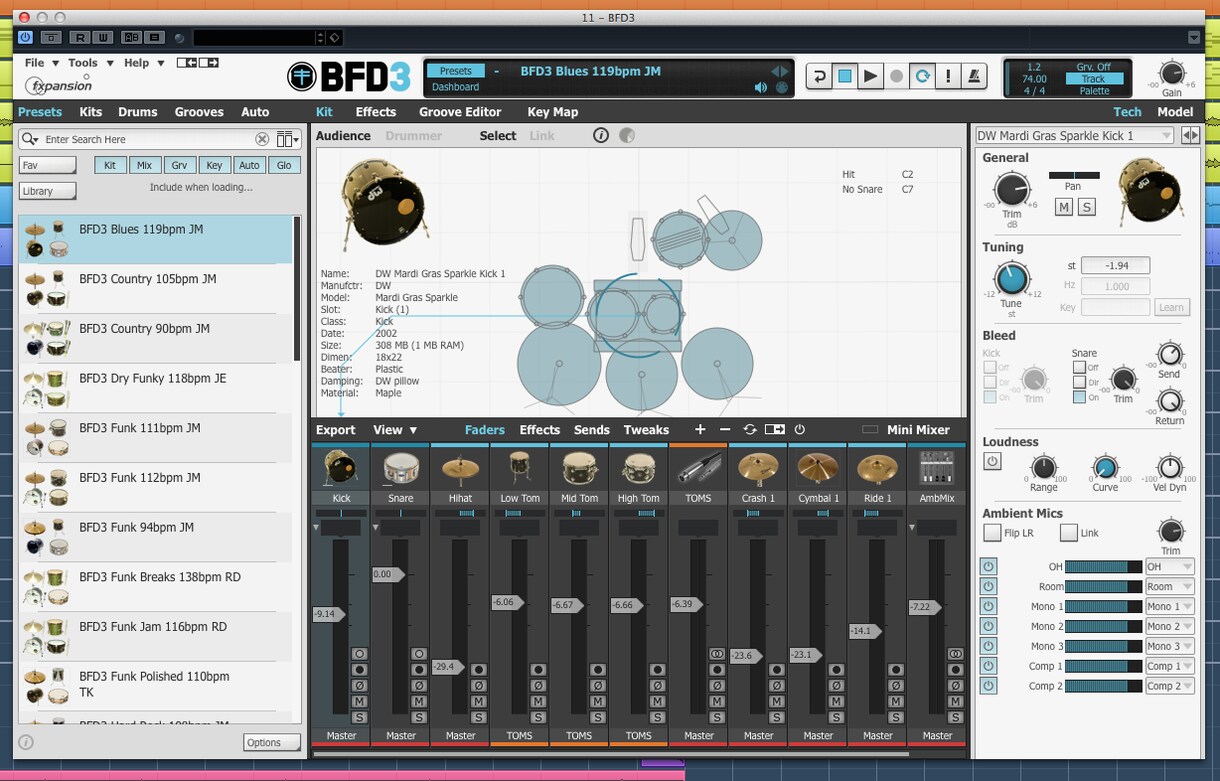This screenshot has height=781, width=1220.
Task: Click the Options button
Action: tap(272, 743)
